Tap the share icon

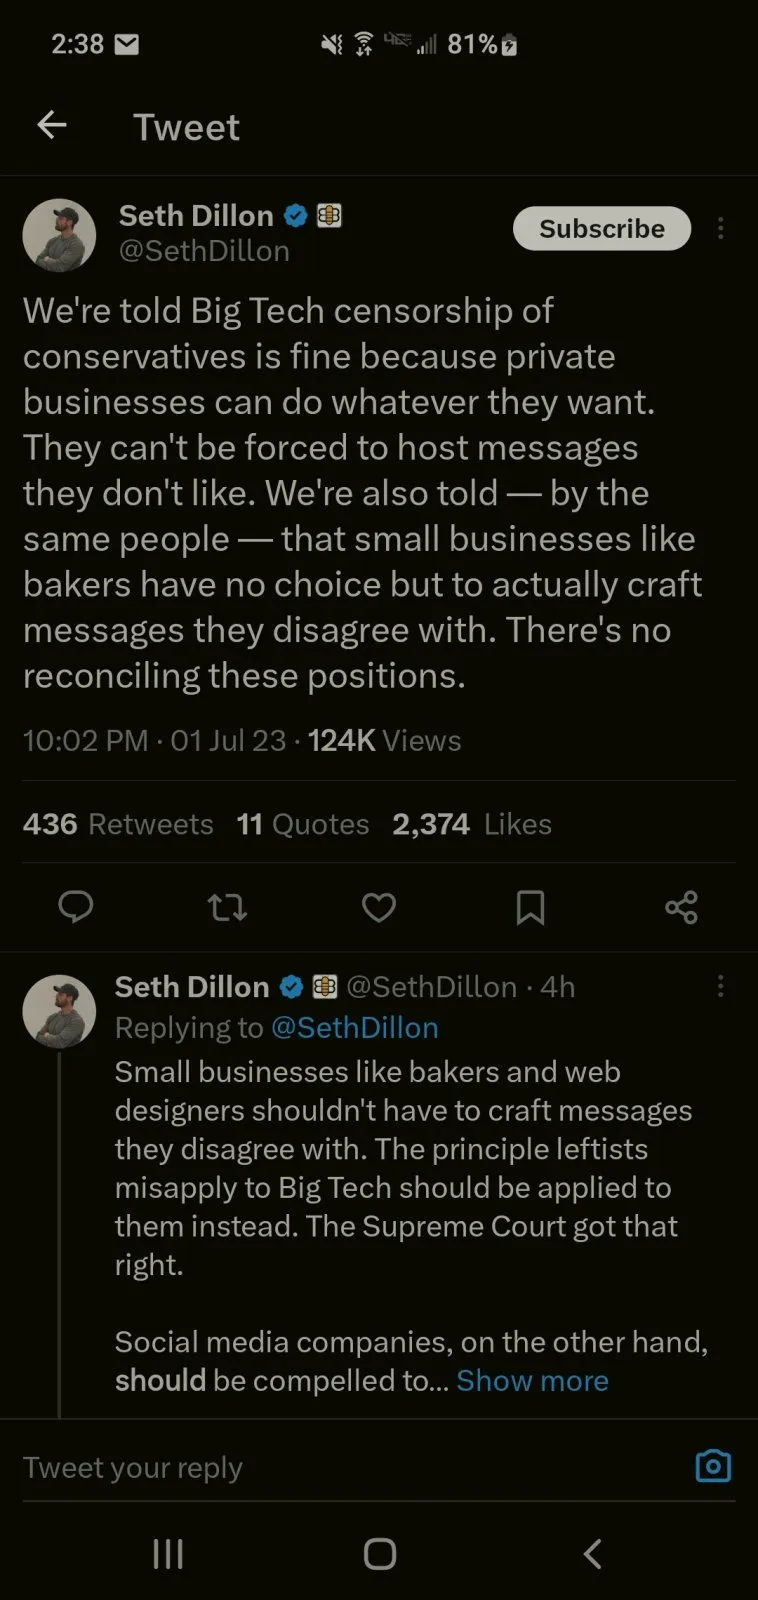point(681,907)
